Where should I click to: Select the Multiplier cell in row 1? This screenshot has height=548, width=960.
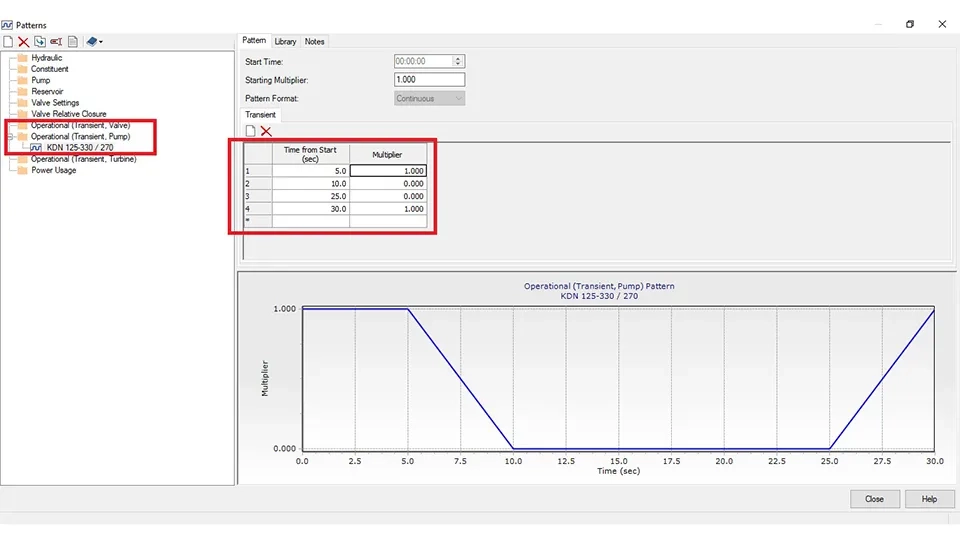coord(388,171)
